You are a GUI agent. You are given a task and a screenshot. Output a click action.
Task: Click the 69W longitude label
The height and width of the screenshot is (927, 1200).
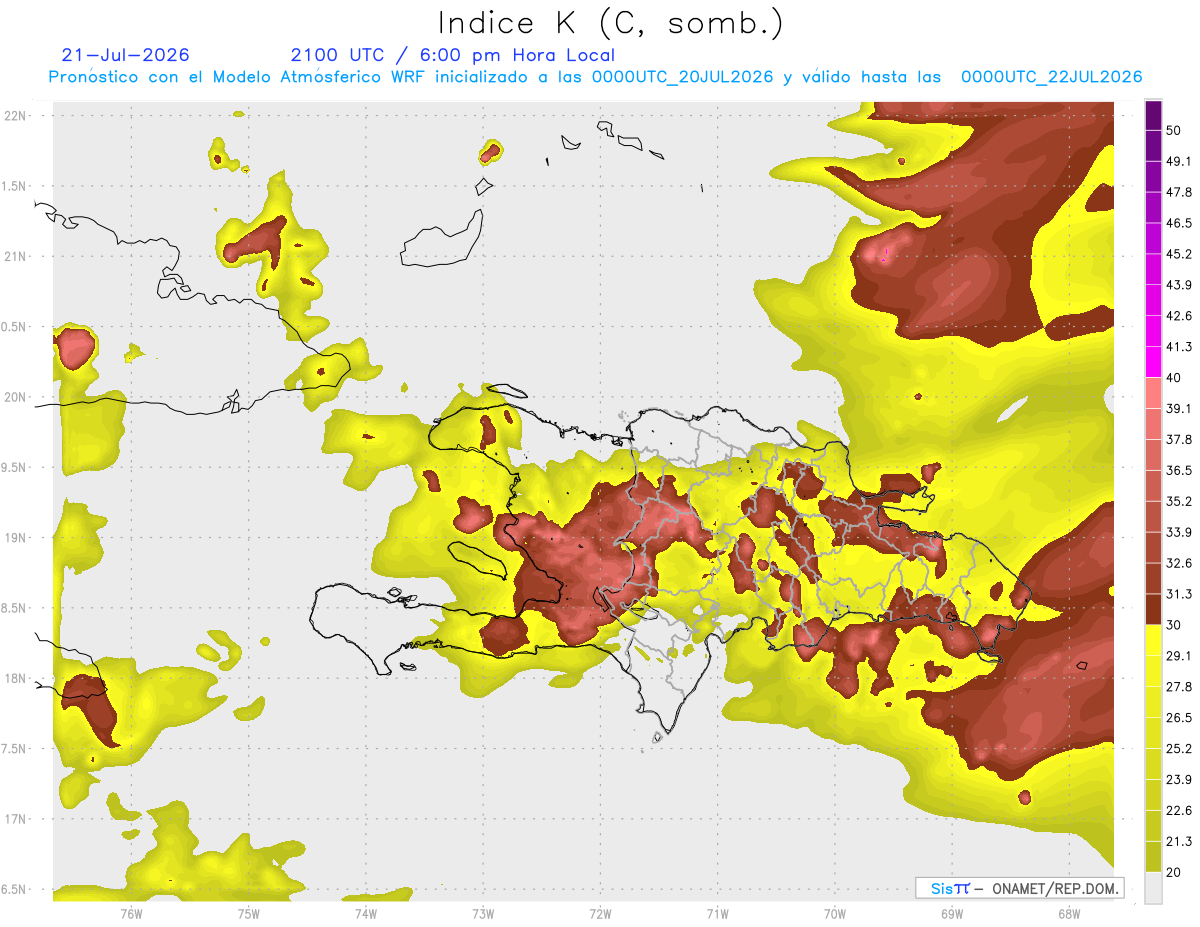(x=952, y=913)
